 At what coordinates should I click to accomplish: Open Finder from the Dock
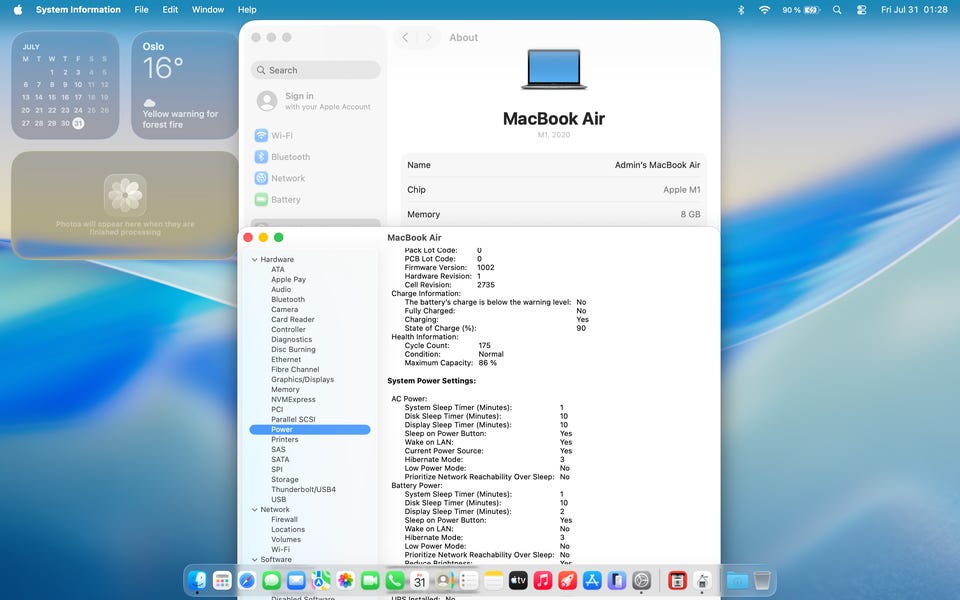[x=197, y=580]
